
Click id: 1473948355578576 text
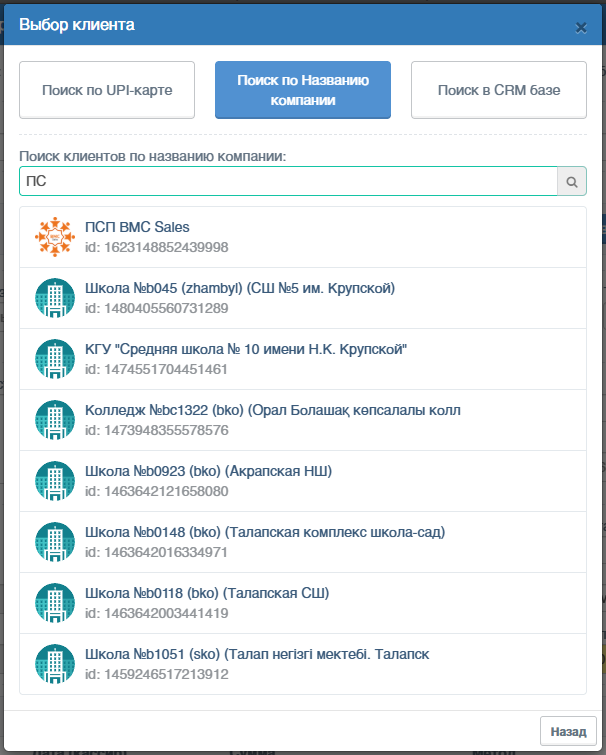point(156,430)
